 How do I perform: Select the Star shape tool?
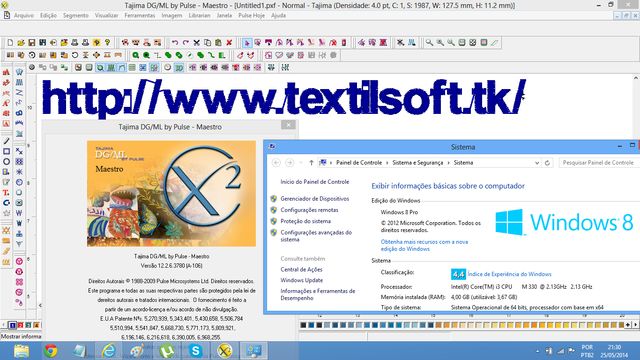pyautogui.click(x=6, y=213)
